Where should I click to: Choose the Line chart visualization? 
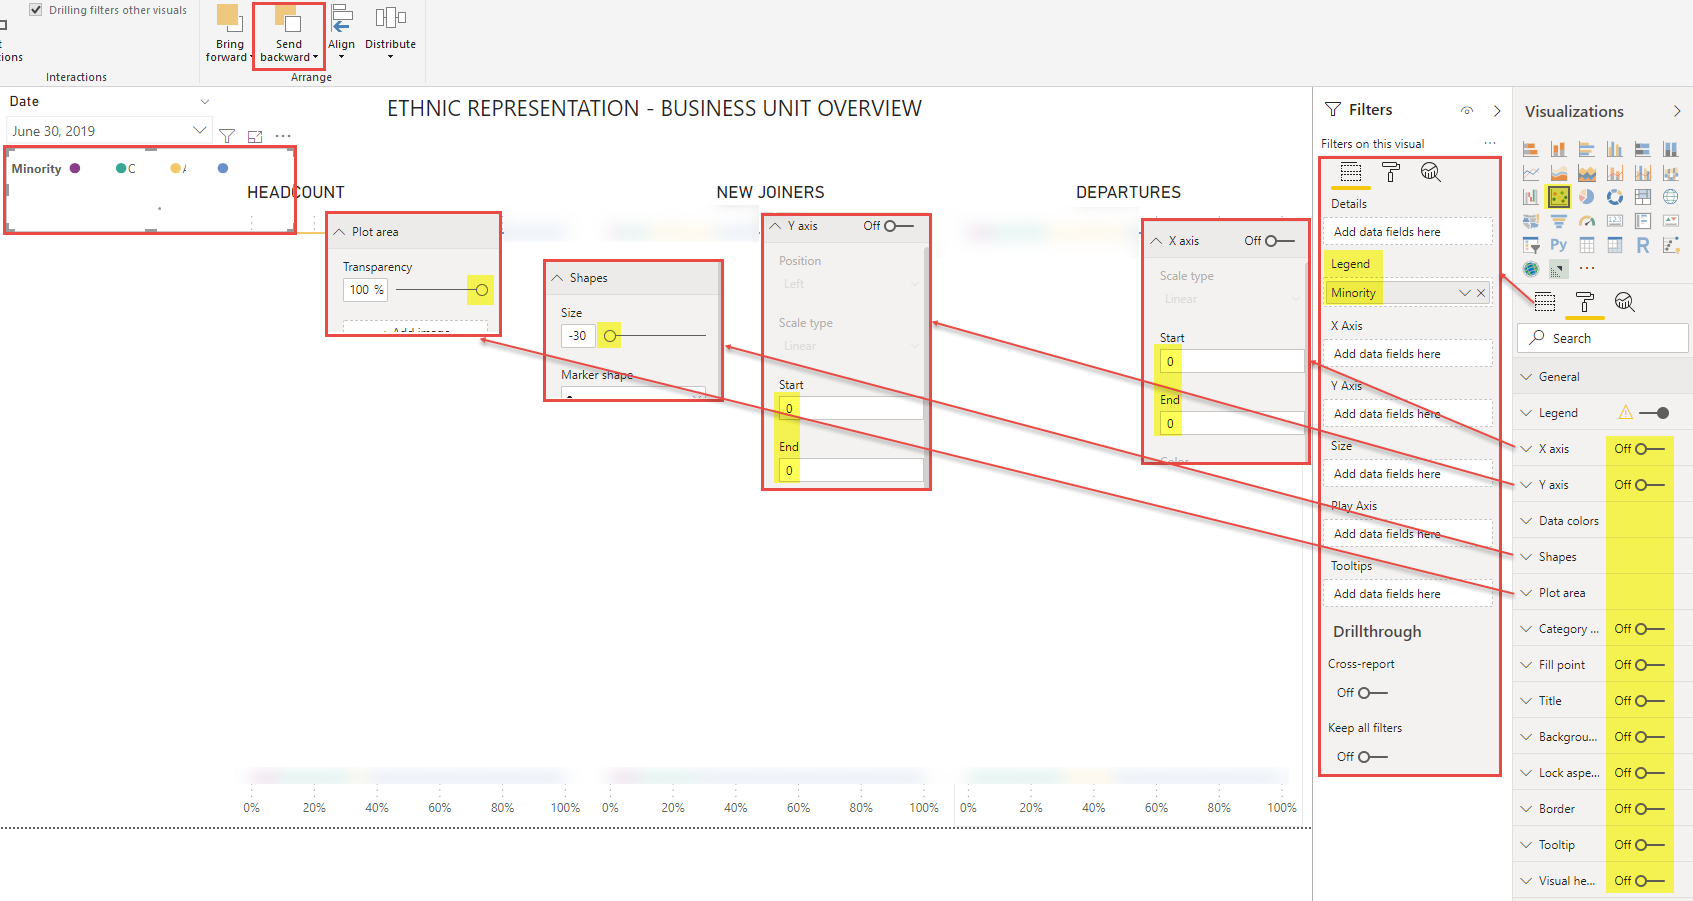[x=1531, y=173]
